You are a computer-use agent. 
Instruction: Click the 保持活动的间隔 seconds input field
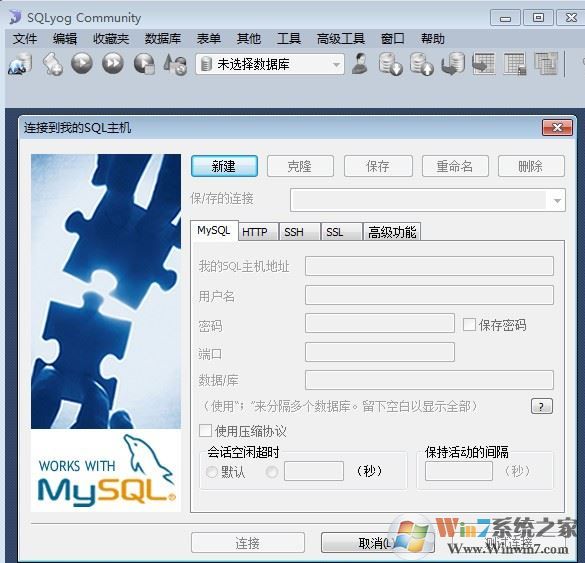(459, 471)
